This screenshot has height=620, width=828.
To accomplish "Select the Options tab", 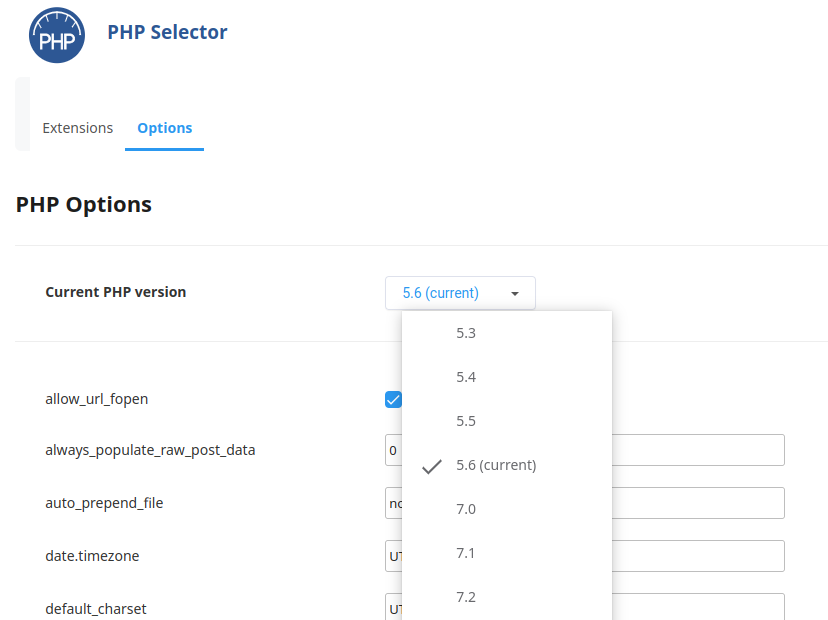I will coord(164,128).
